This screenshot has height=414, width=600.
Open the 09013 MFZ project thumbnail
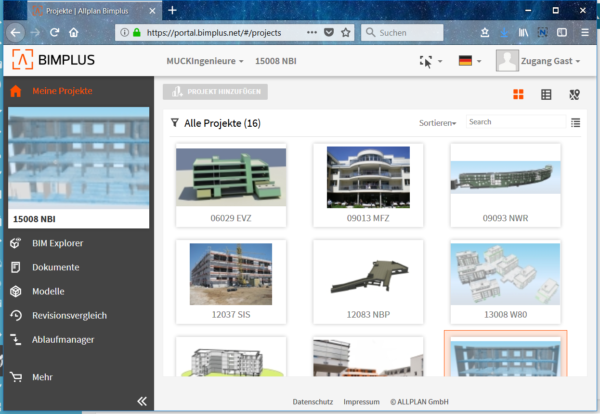point(367,177)
